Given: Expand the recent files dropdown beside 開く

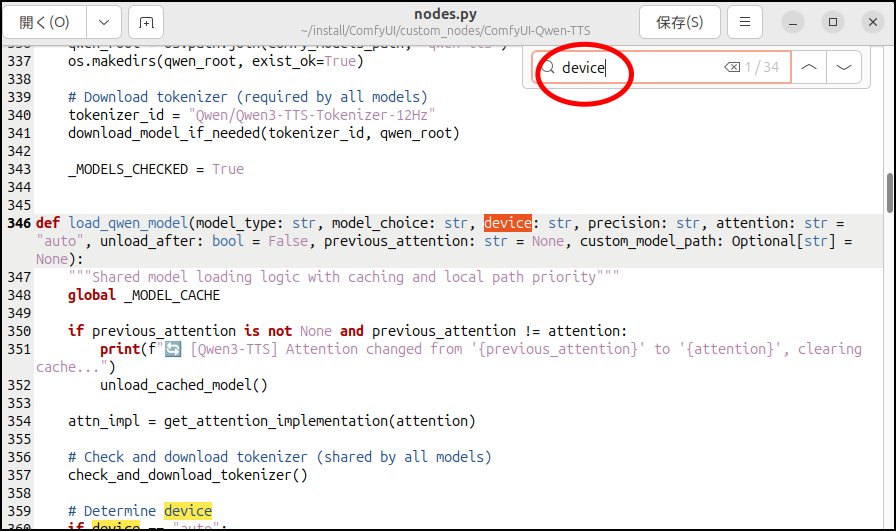Looking at the screenshot, I should pyautogui.click(x=104, y=22).
